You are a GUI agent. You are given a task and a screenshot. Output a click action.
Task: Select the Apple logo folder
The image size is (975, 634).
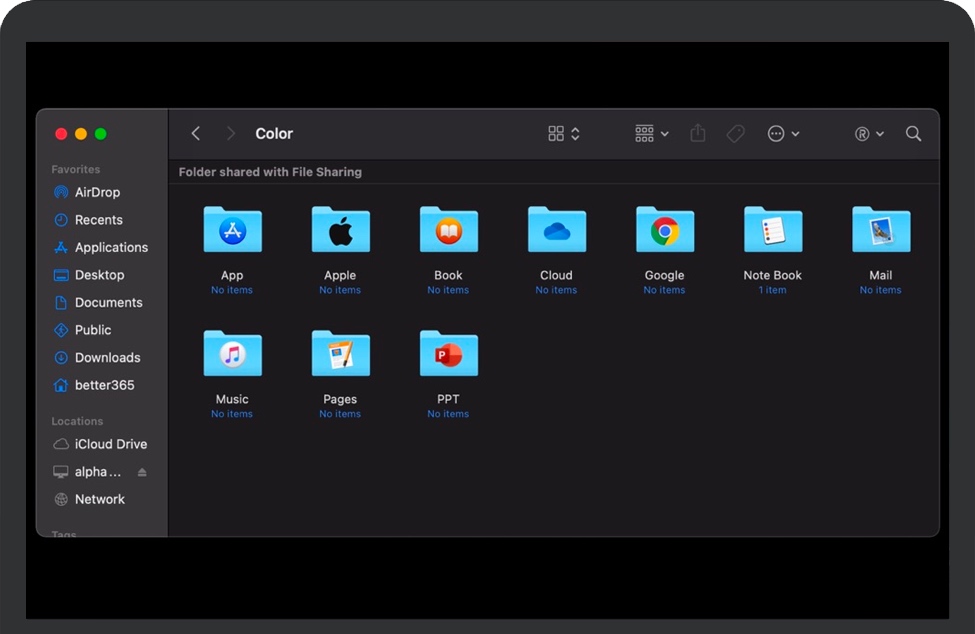tap(340, 231)
